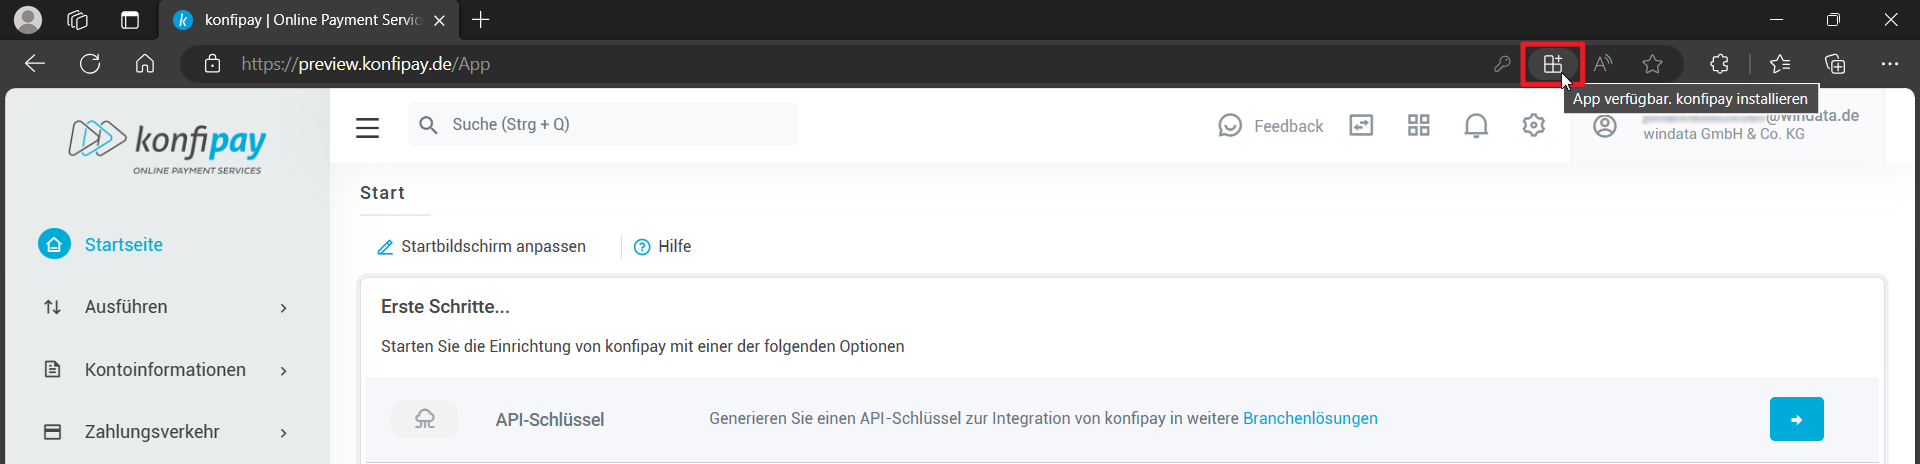Open the Branchenlösungen link
Viewport: 1920px width, 464px height.
(1309, 419)
